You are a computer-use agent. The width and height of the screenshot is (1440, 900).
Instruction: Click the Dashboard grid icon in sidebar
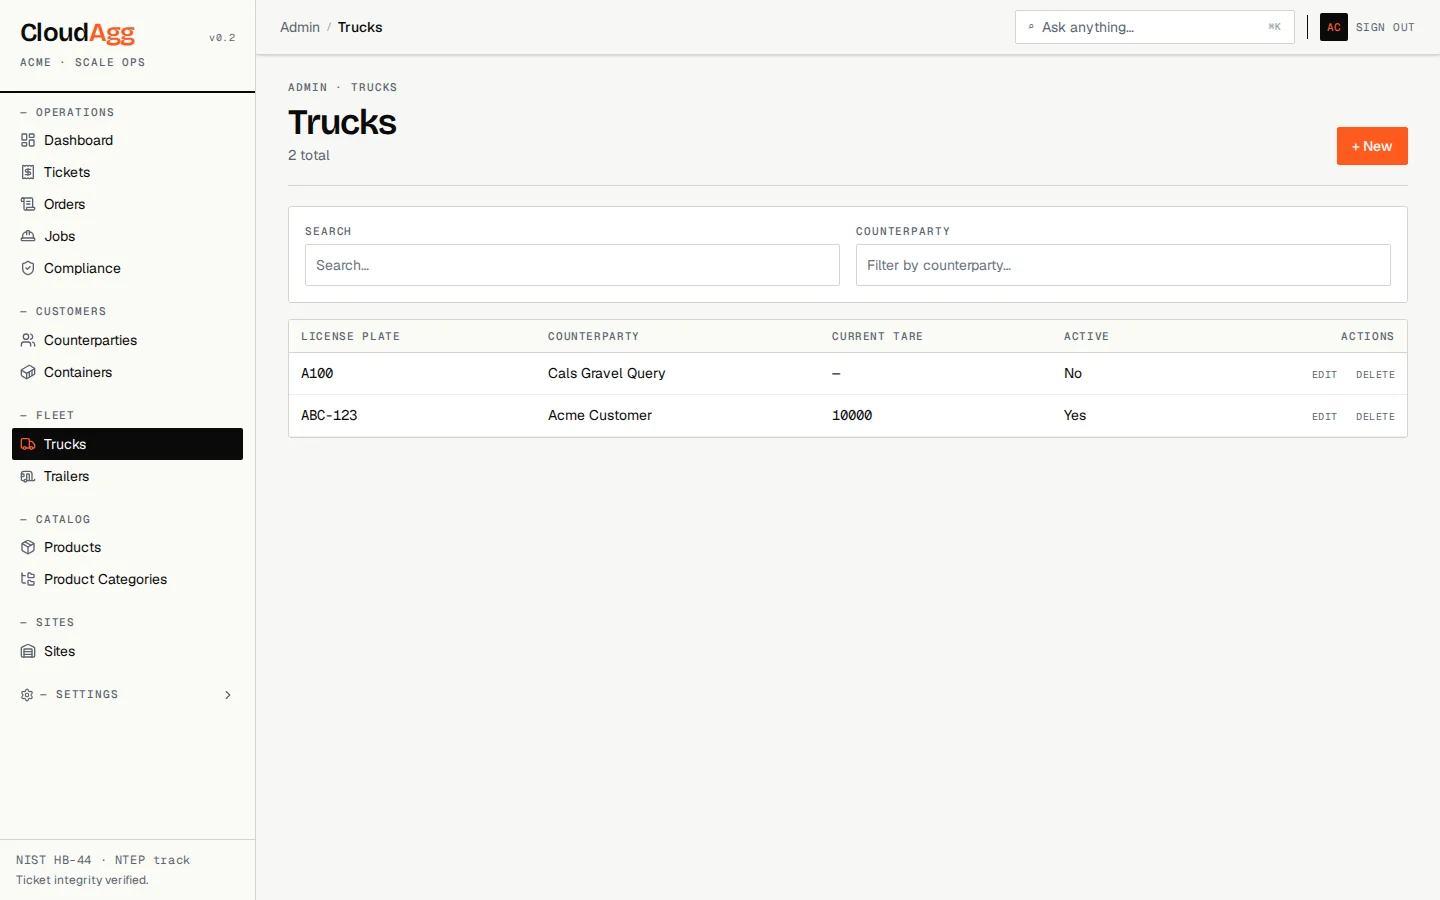click(28, 140)
